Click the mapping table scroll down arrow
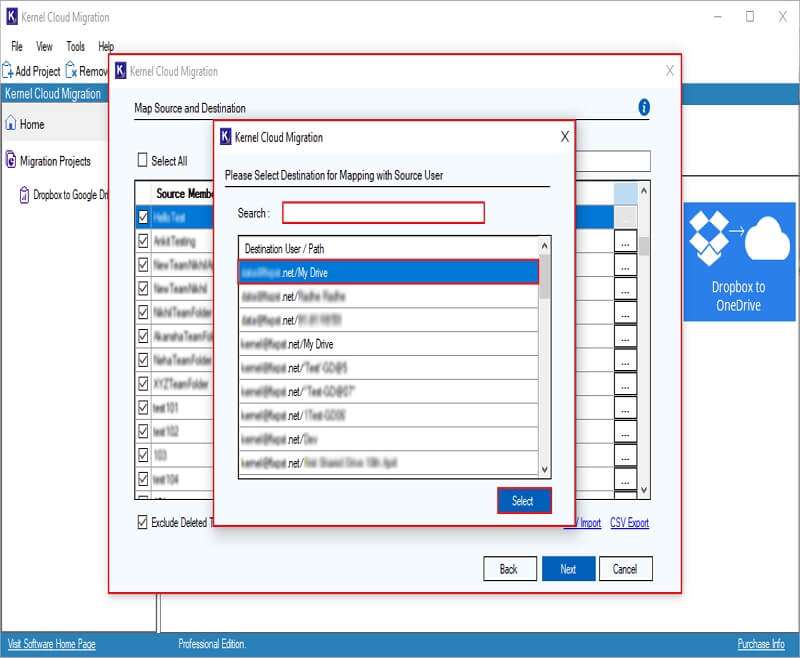This screenshot has height=658, width=800. pyautogui.click(x=644, y=490)
